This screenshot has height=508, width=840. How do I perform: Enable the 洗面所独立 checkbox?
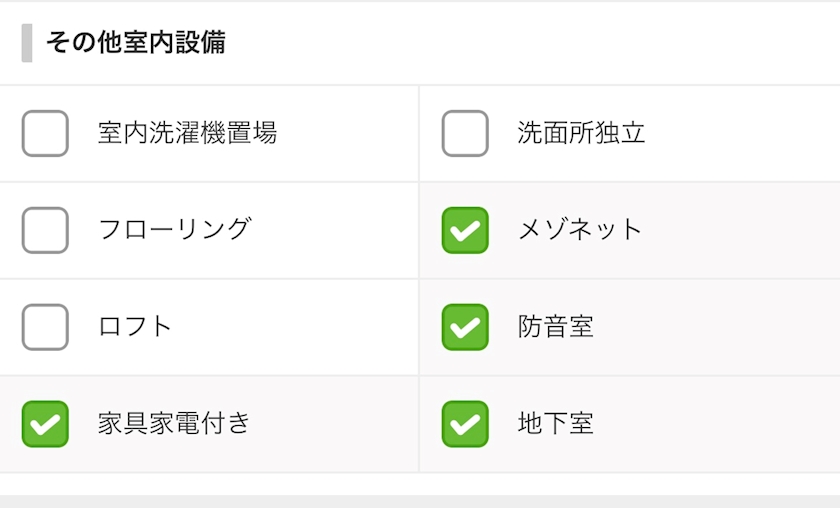(465, 133)
